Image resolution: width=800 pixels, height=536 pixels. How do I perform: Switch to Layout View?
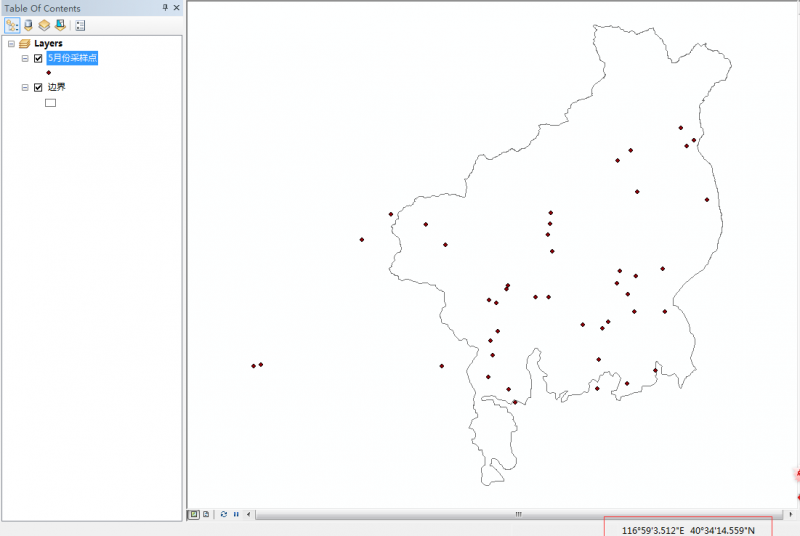click(206, 514)
